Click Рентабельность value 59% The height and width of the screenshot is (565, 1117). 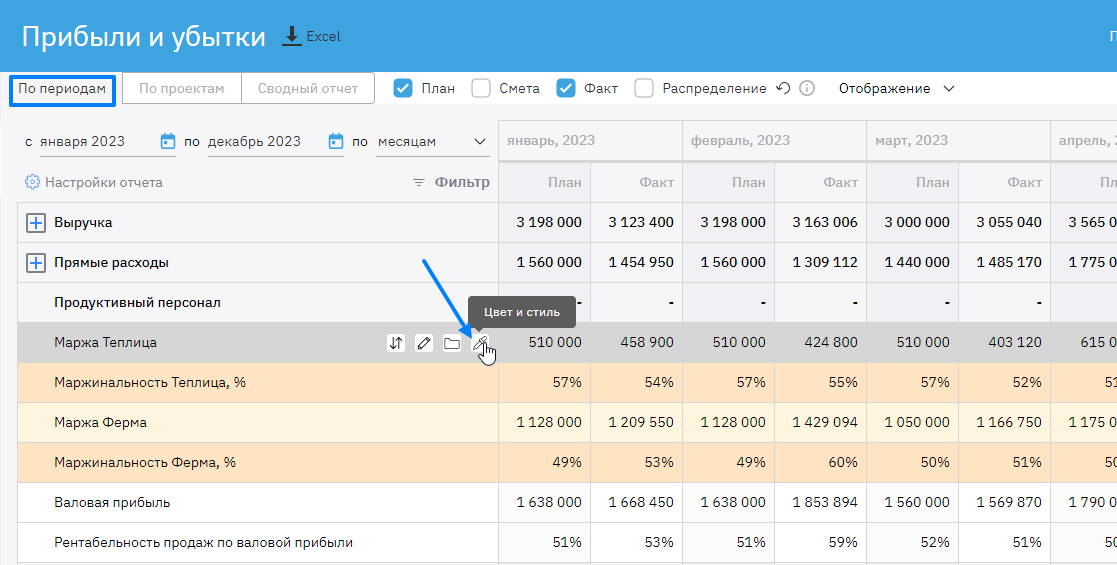(x=843, y=542)
